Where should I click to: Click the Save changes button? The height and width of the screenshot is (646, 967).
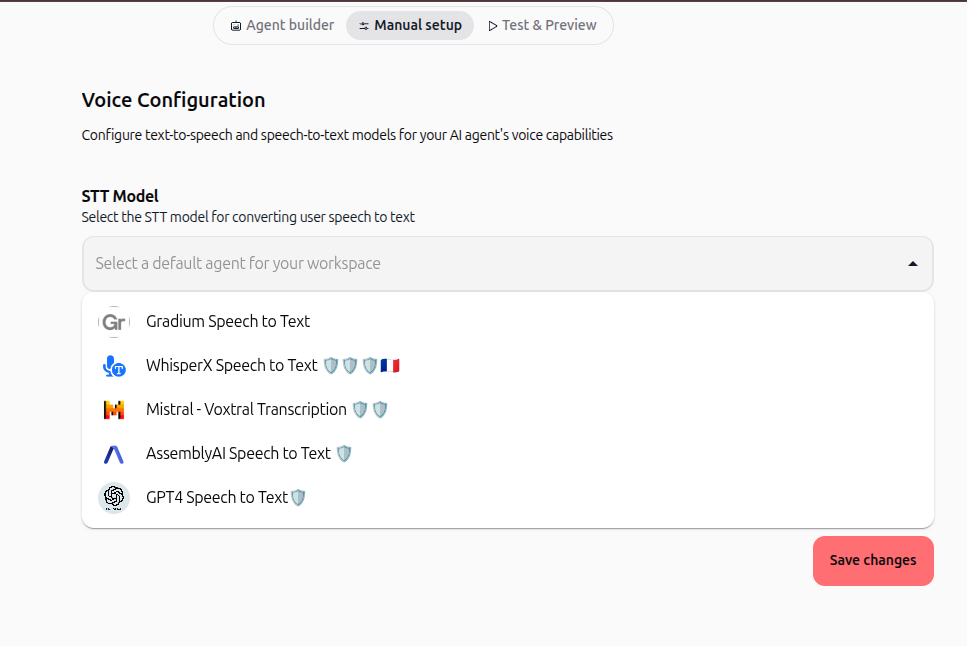[x=873, y=561]
